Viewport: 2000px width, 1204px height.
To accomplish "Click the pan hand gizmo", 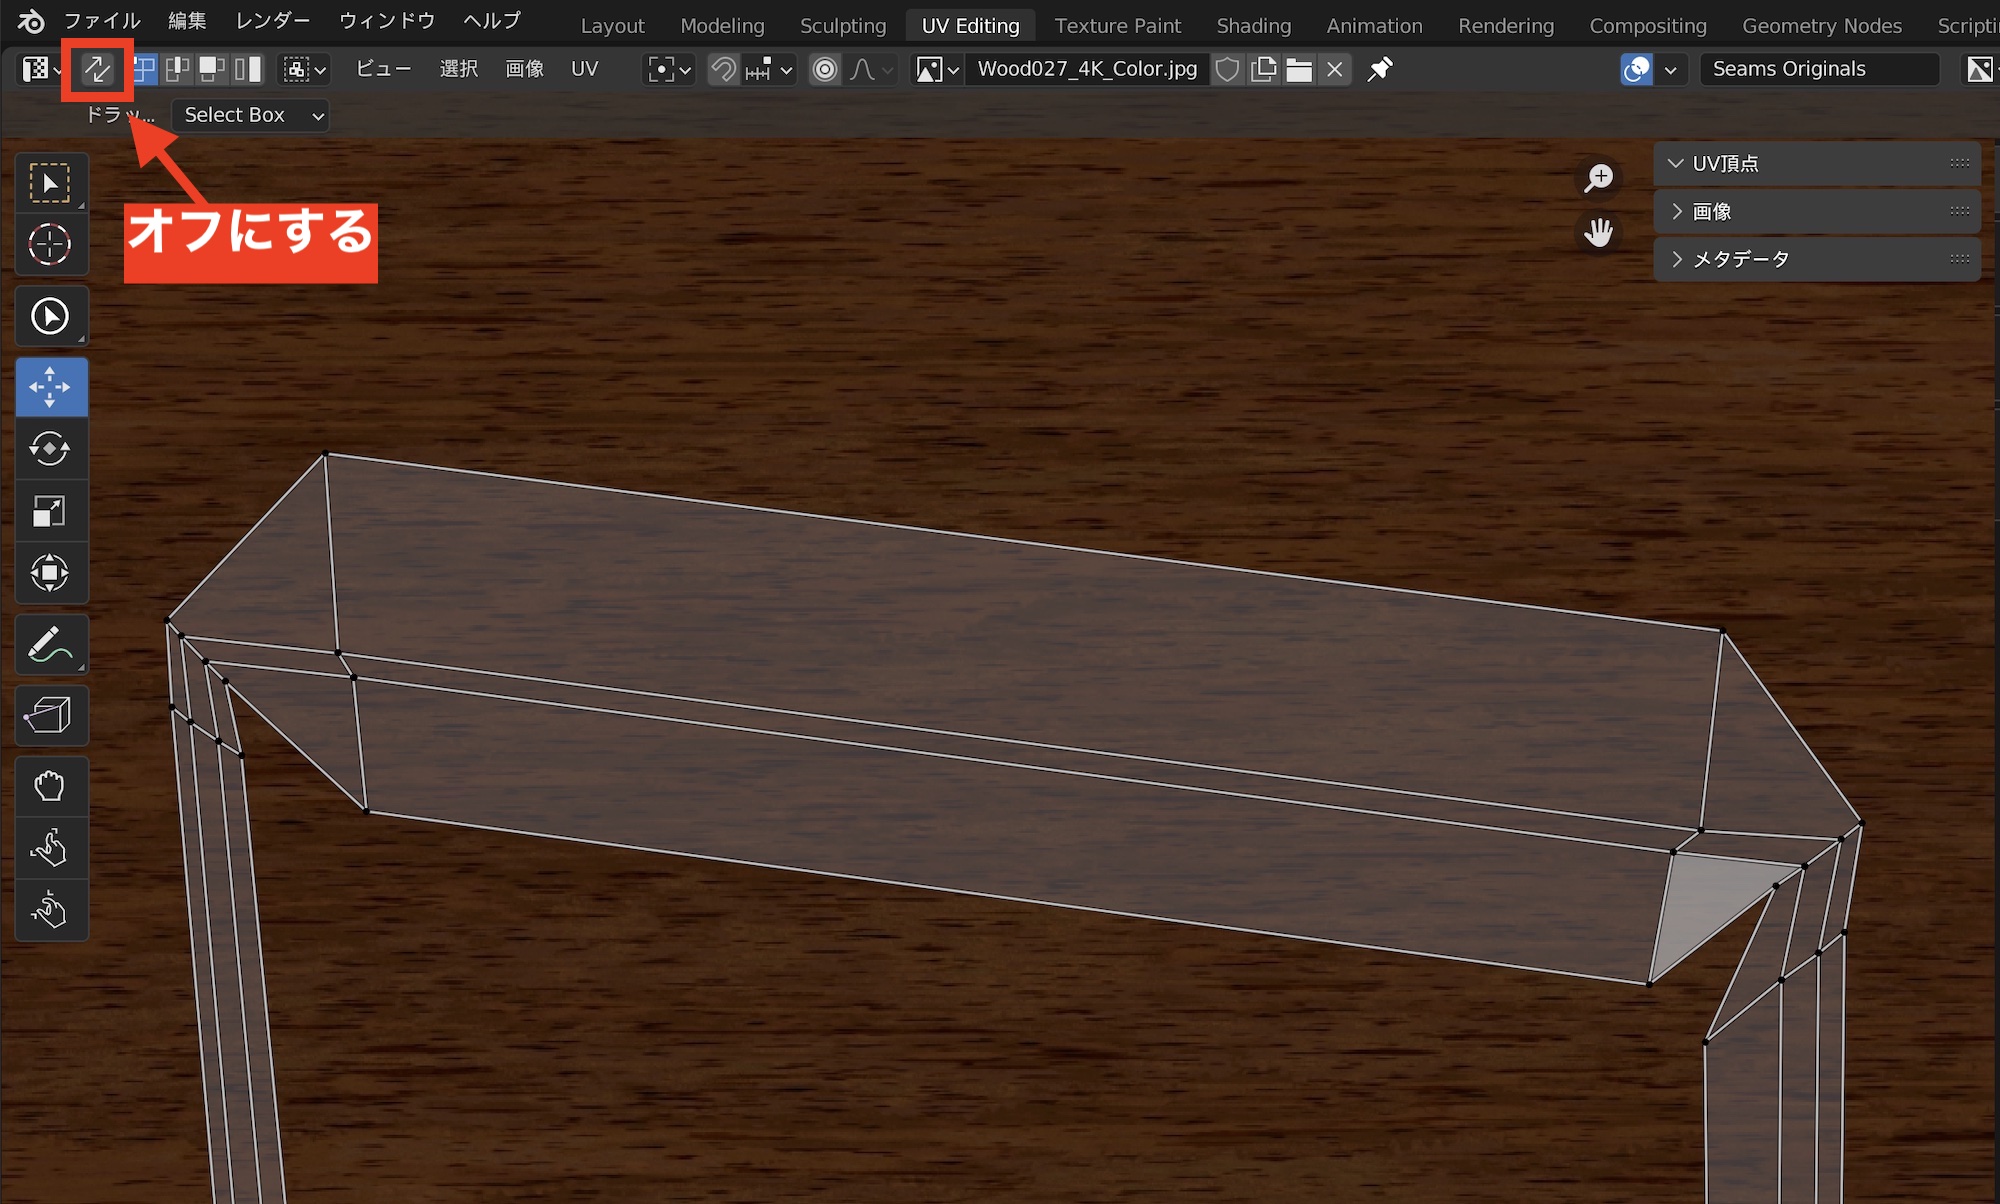I will pos(1599,232).
